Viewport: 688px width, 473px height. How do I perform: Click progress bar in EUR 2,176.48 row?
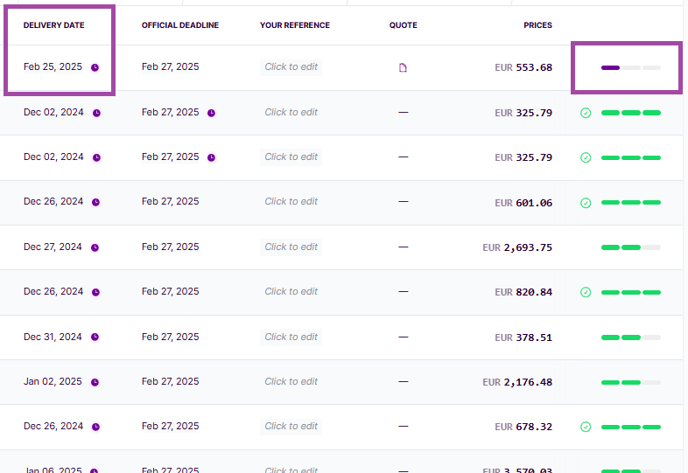[x=630, y=382]
